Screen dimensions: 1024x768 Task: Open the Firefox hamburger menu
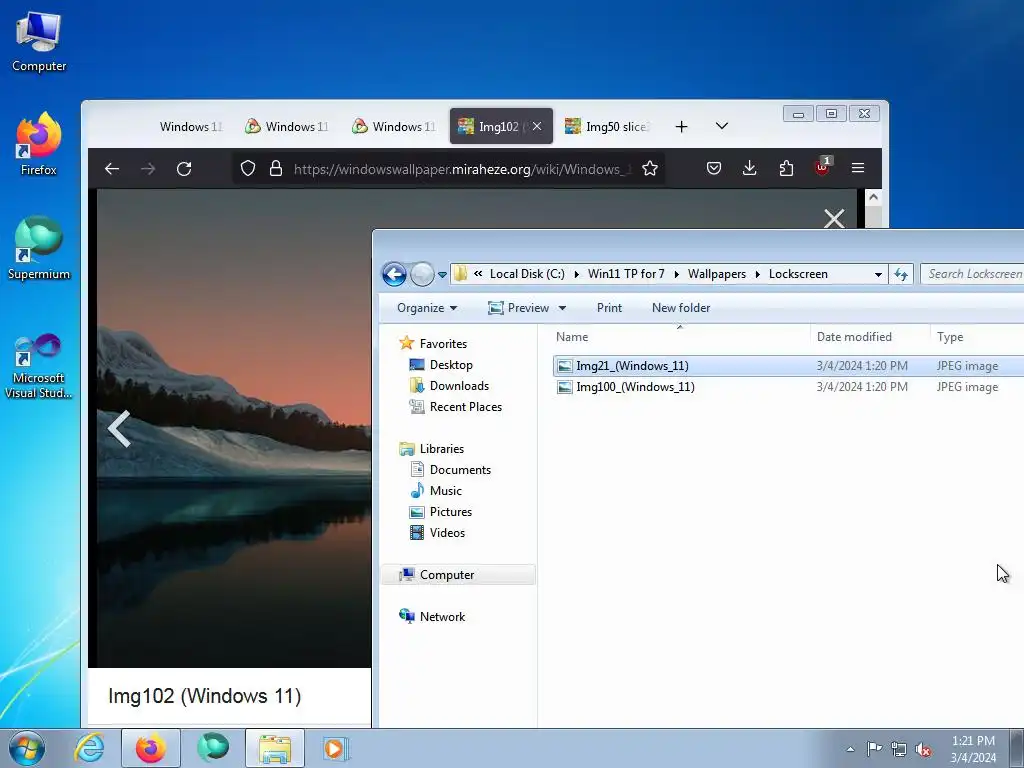[x=858, y=168]
